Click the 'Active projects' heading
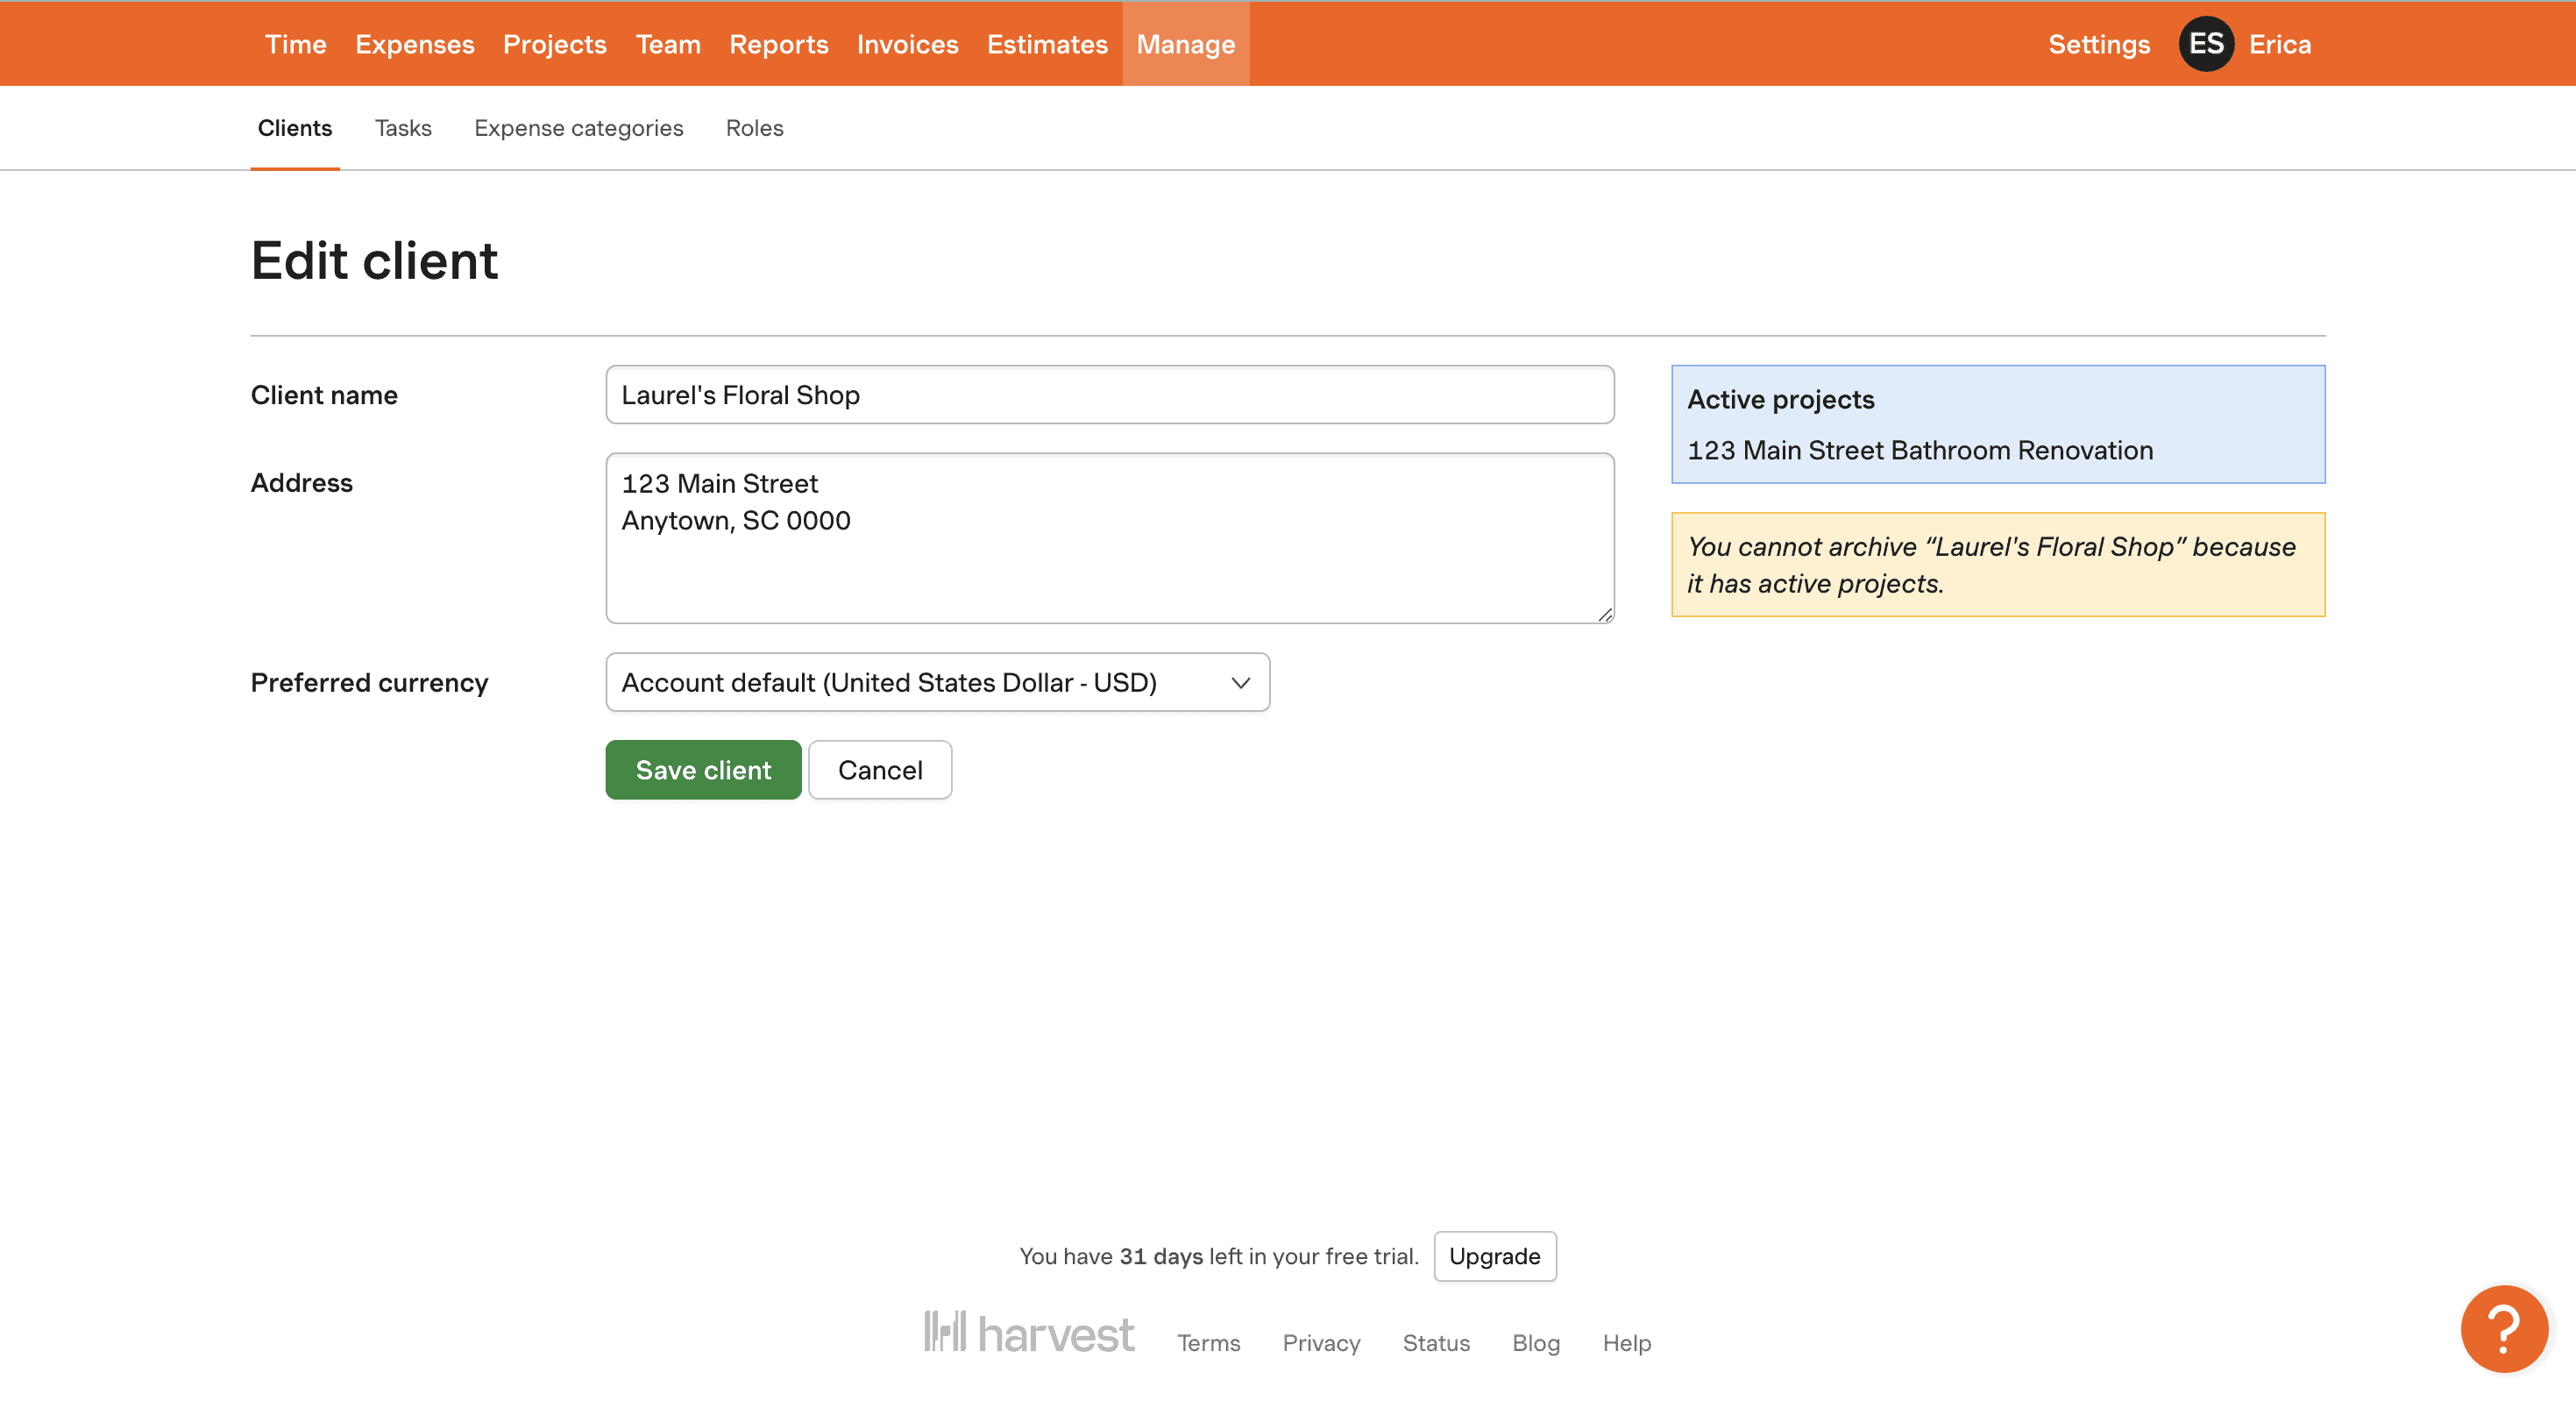The height and width of the screenshot is (1401, 2576). (x=1780, y=399)
